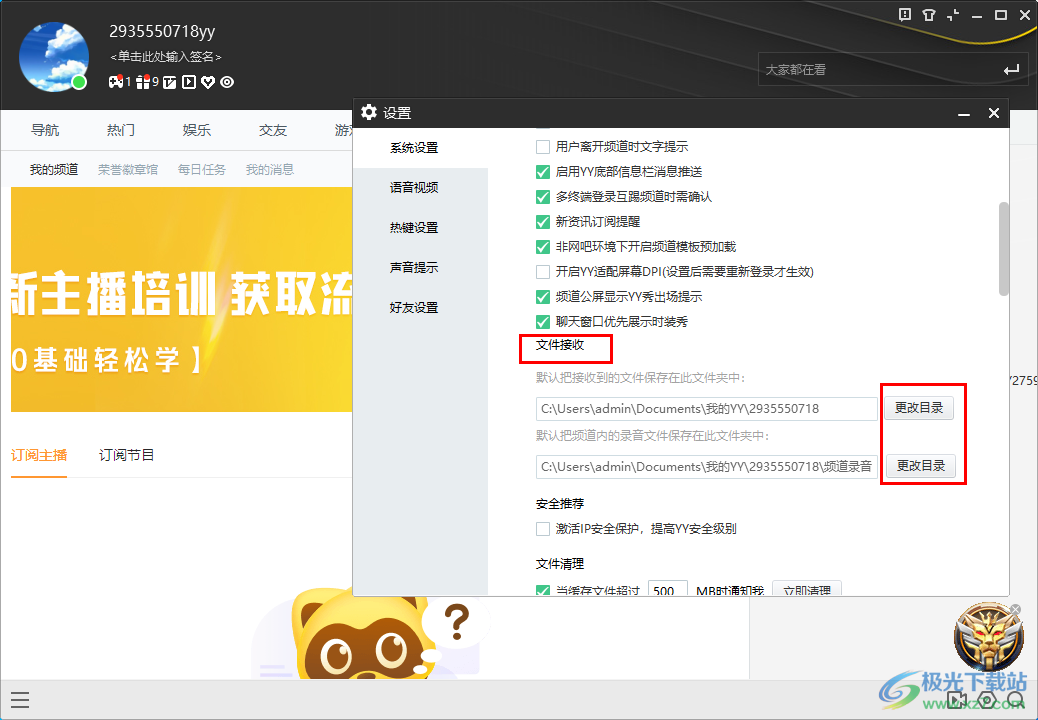1038x720 pixels.
Task: Click the enter arrow in the search box
Action: tap(1011, 69)
